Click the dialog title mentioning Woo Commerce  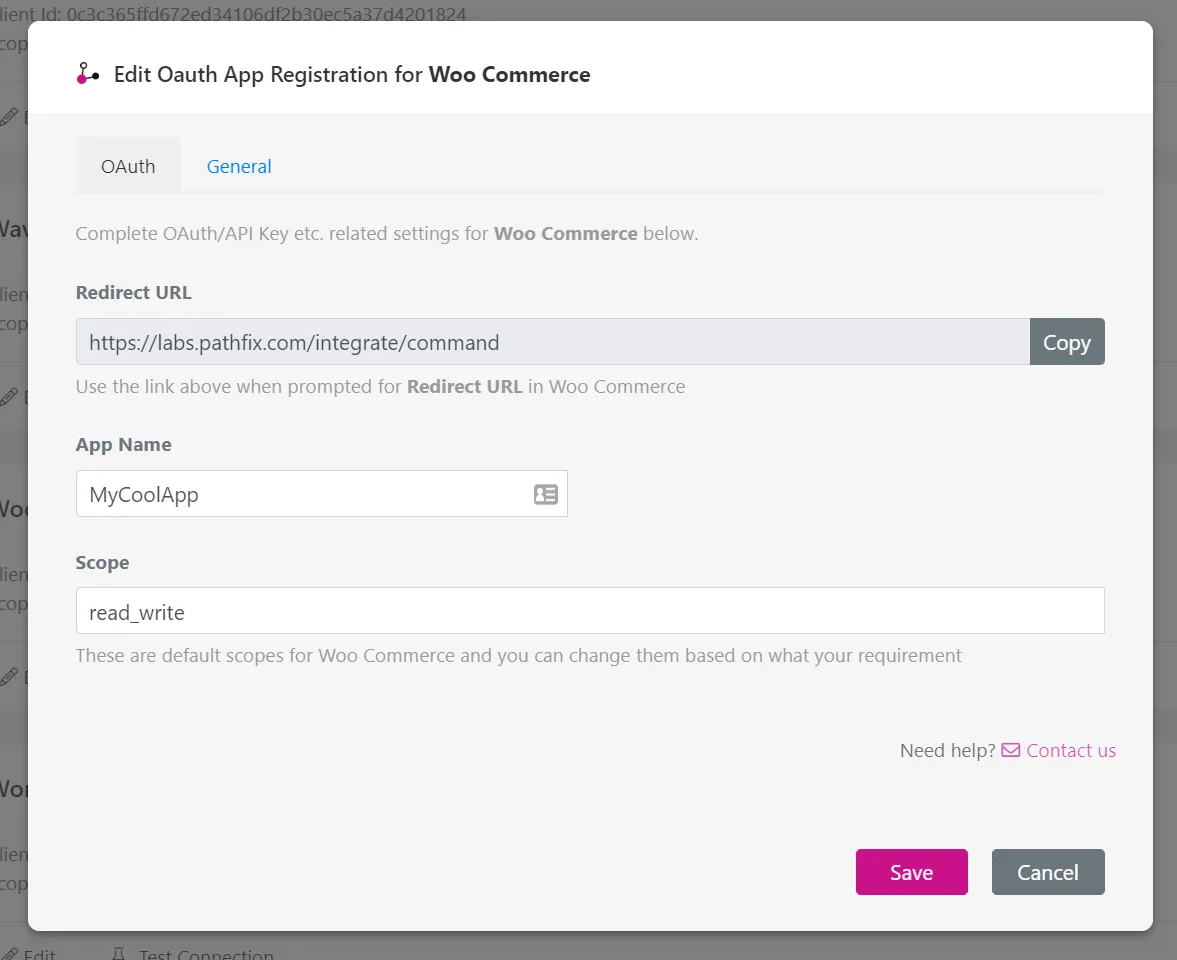352,74
